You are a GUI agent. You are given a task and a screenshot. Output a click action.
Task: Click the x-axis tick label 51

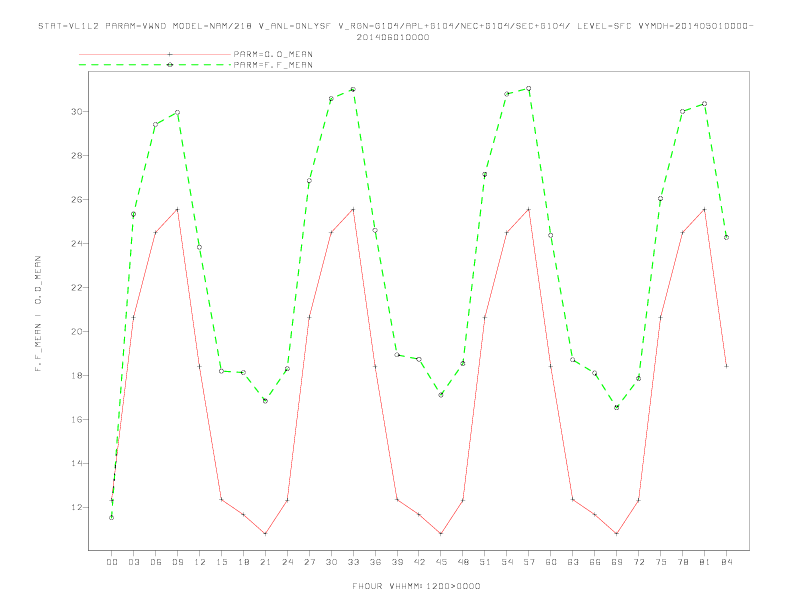click(485, 562)
